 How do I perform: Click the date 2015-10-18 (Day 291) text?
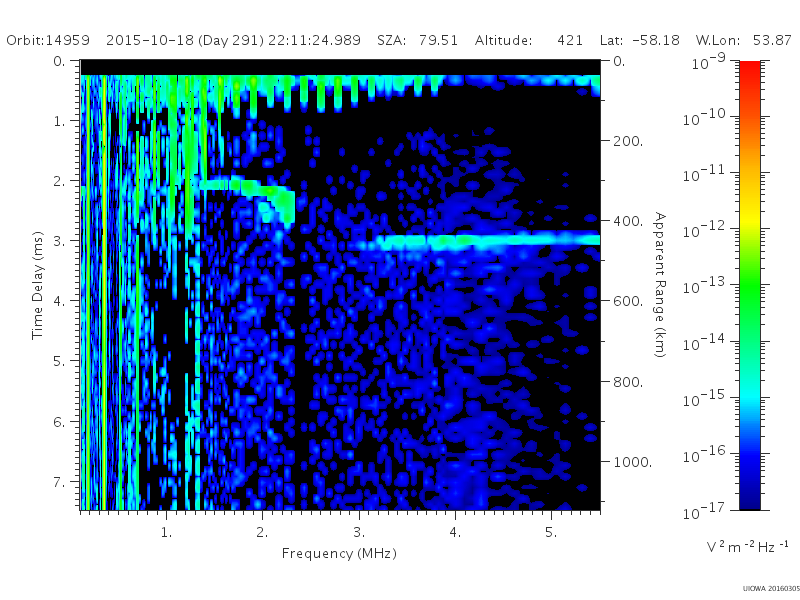(x=185, y=40)
